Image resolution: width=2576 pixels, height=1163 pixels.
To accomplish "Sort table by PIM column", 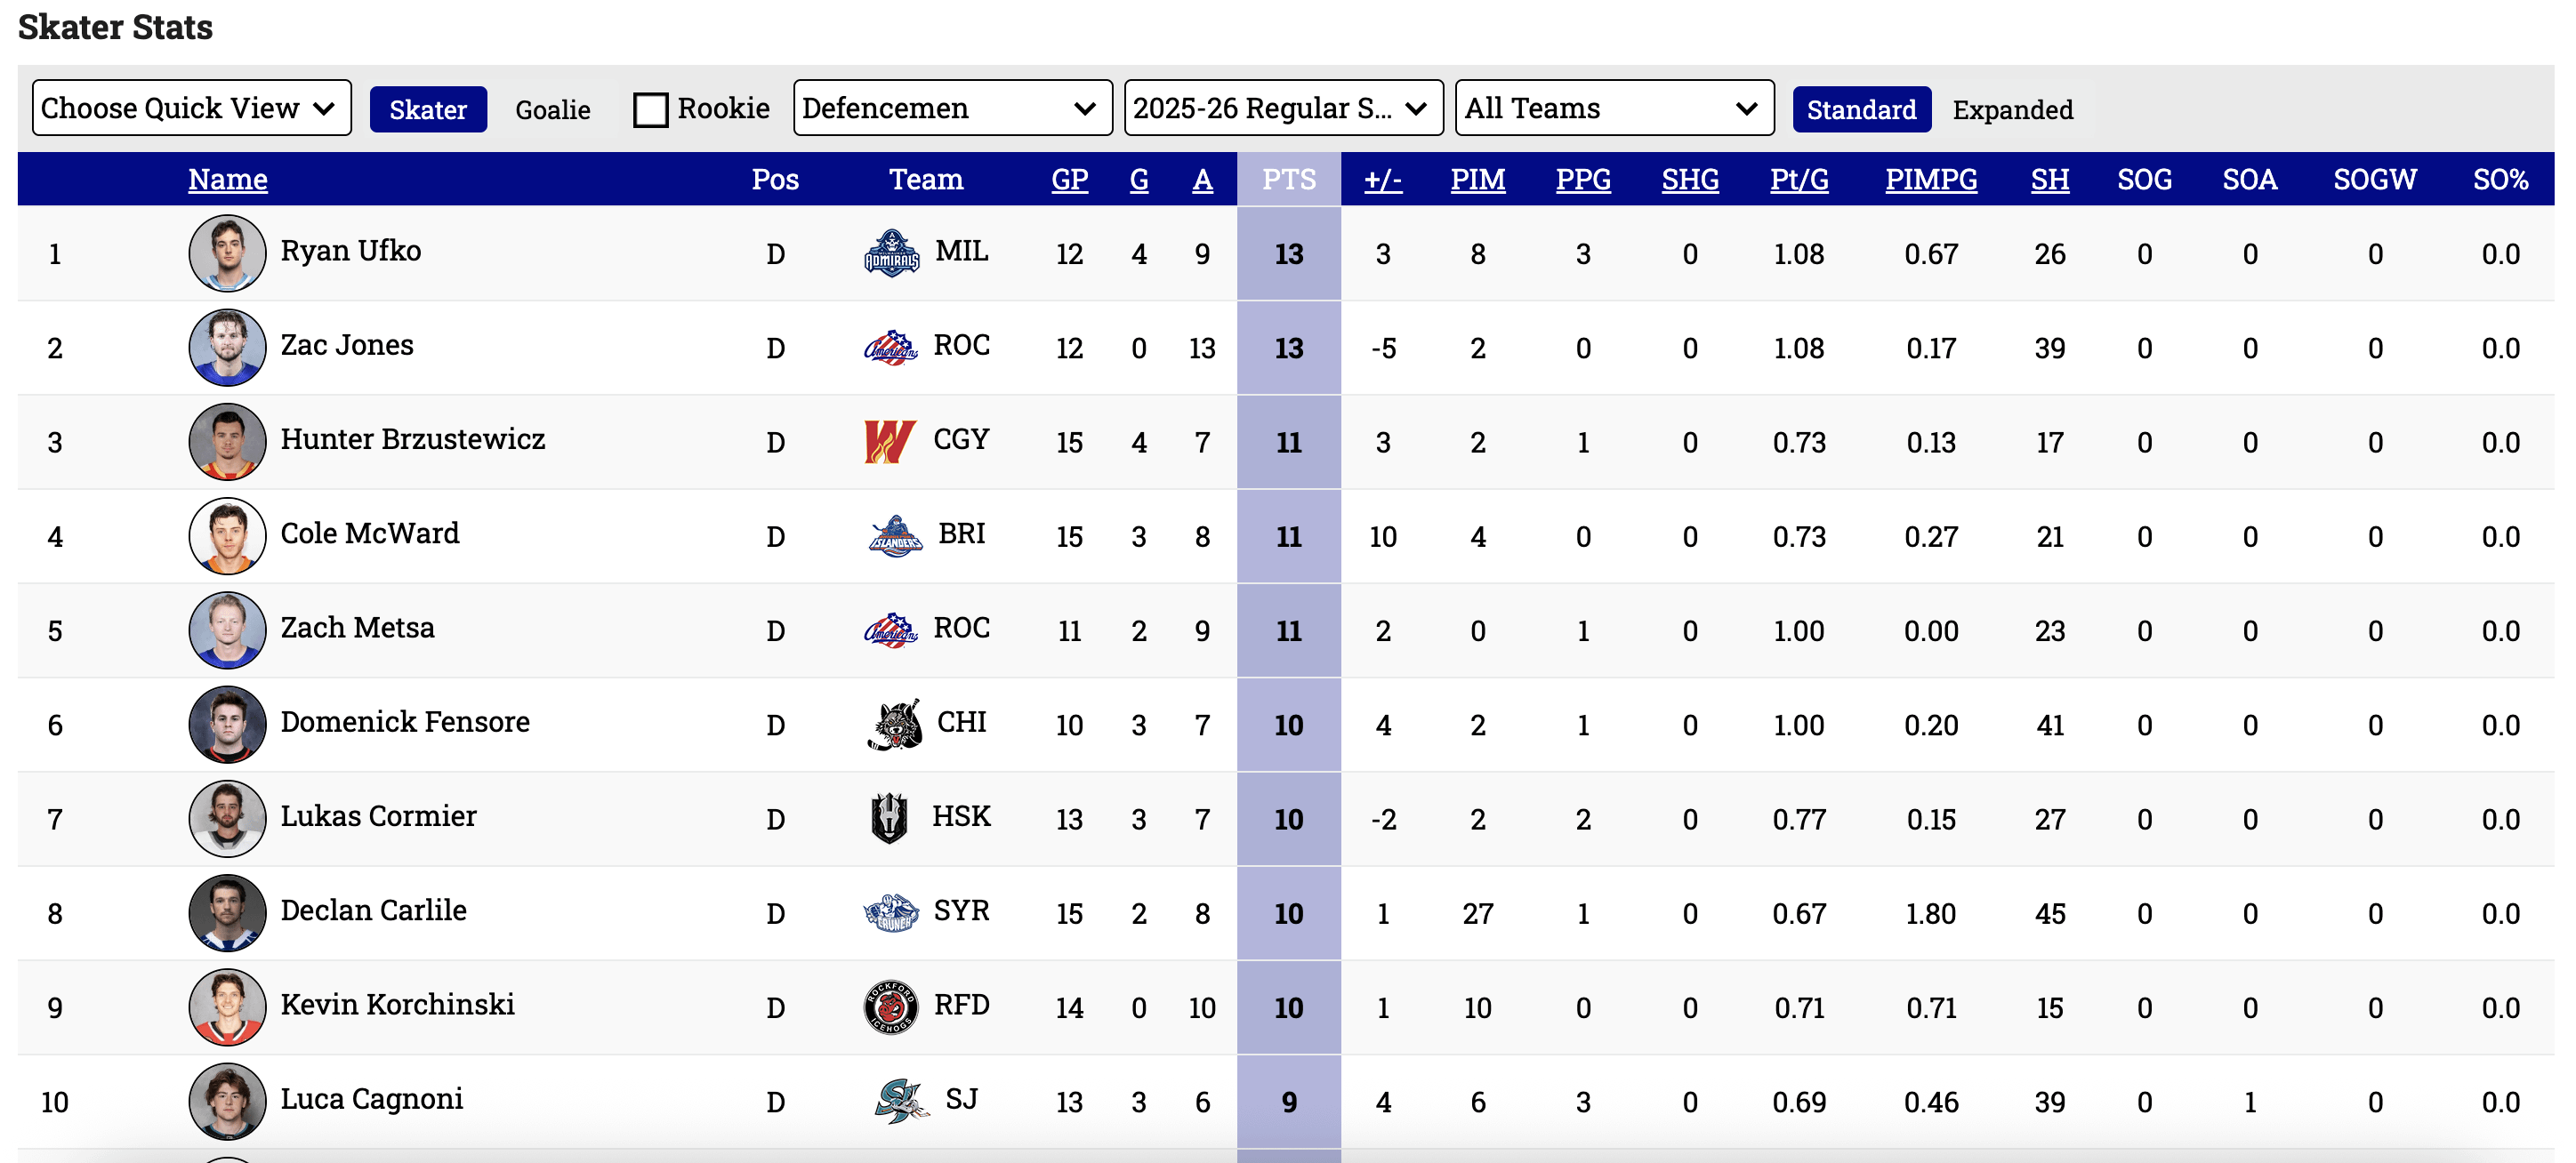I will tap(1477, 179).
